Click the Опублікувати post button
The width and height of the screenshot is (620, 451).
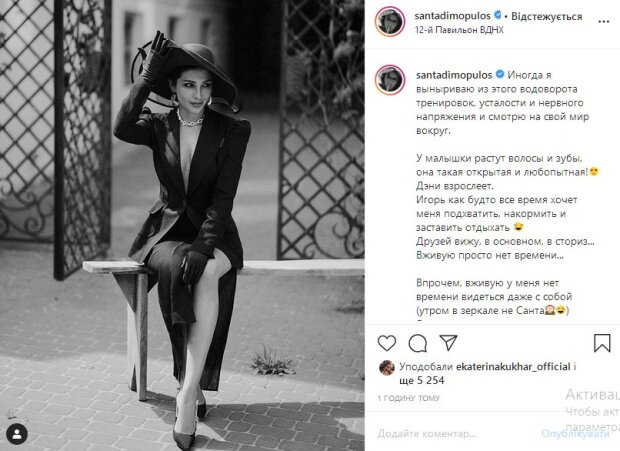click(575, 434)
